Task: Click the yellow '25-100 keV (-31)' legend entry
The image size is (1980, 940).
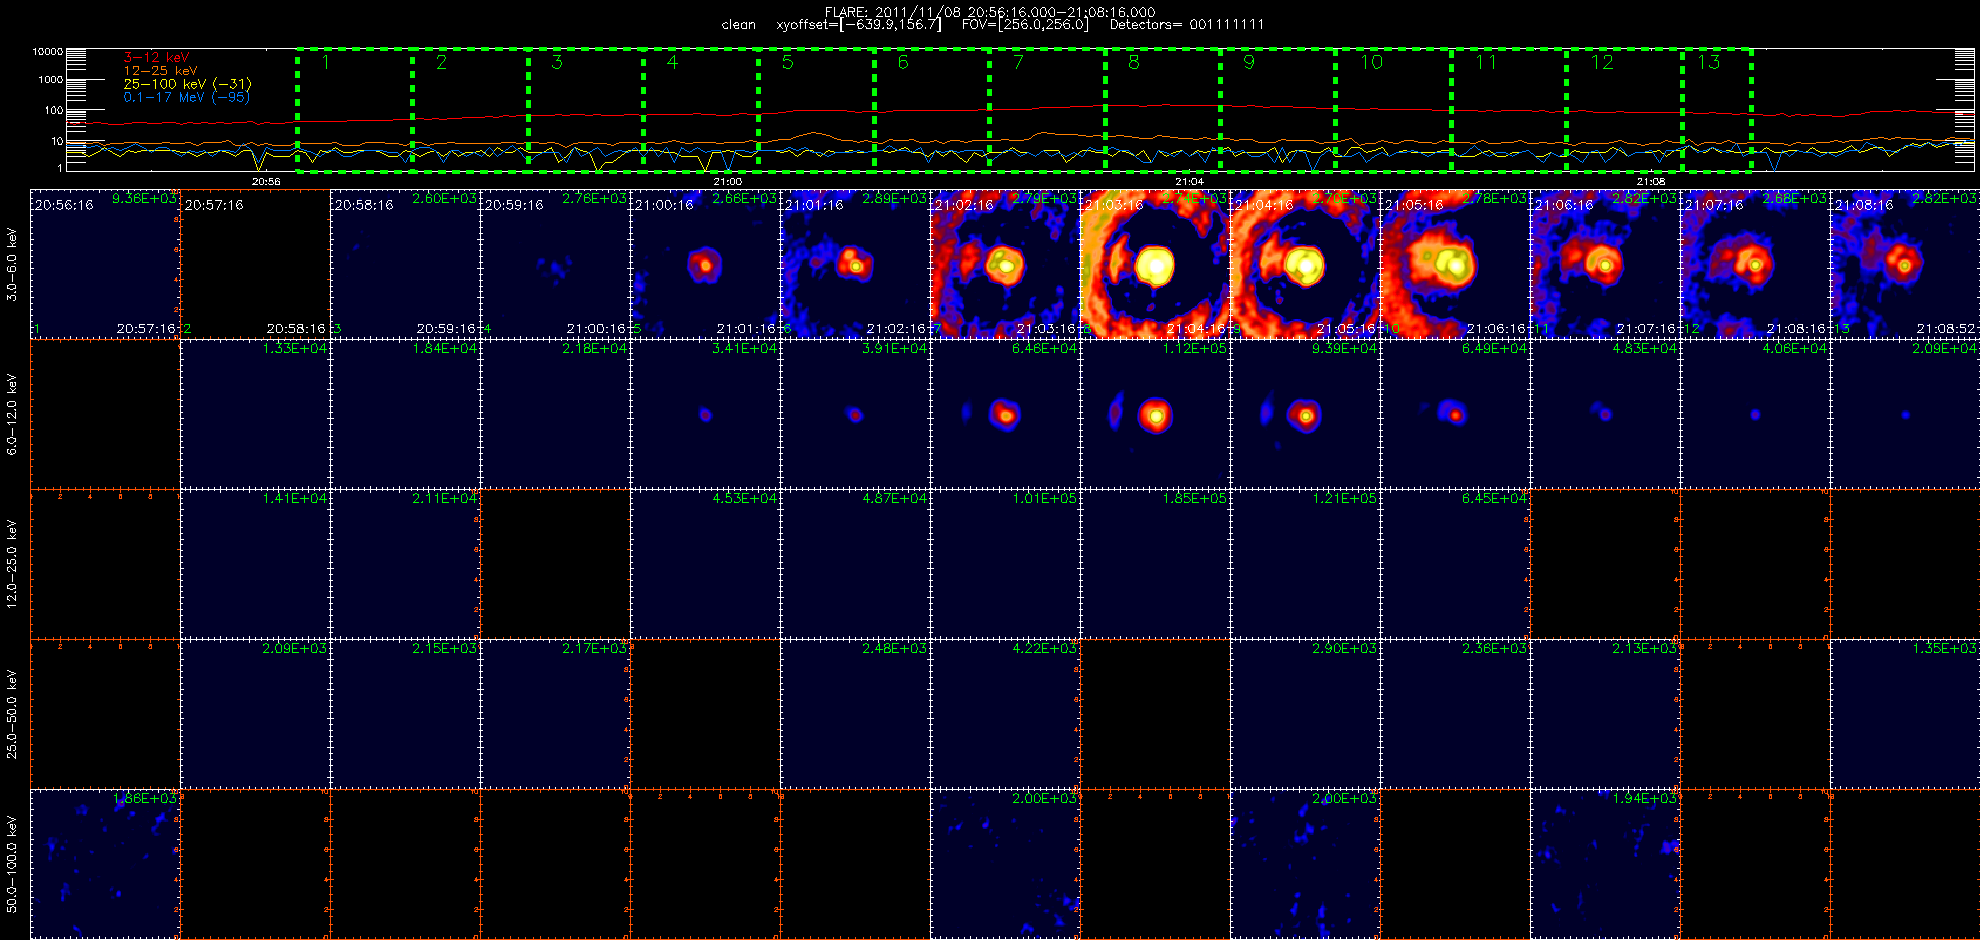Action: 187,84
